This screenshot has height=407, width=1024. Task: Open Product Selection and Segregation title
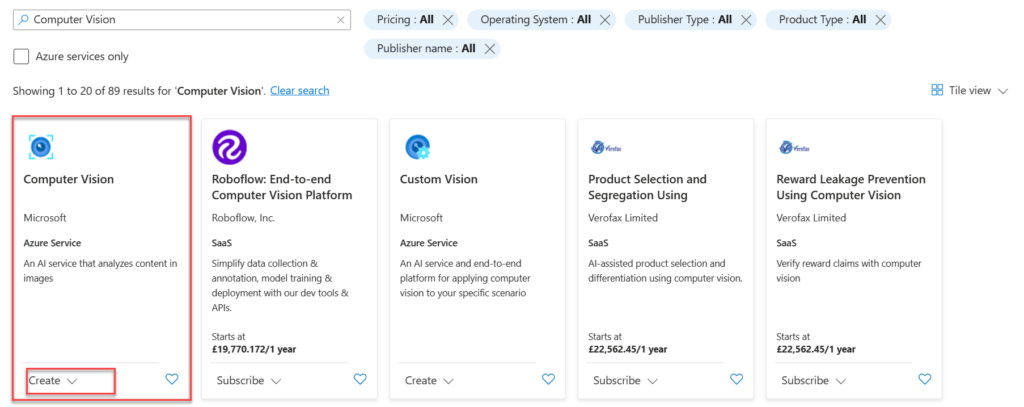click(648, 187)
